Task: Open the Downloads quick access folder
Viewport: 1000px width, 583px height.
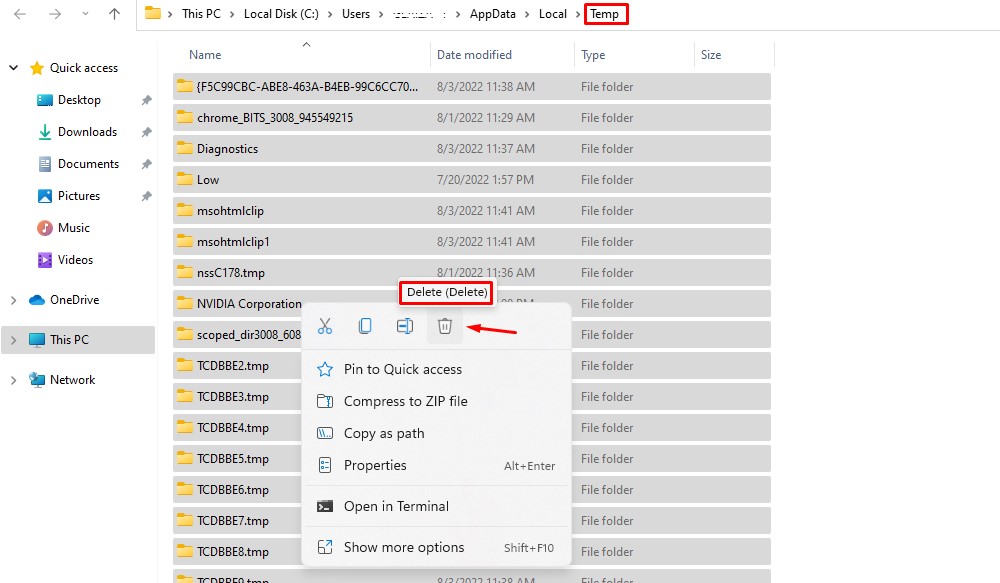Action: click(87, 132)
